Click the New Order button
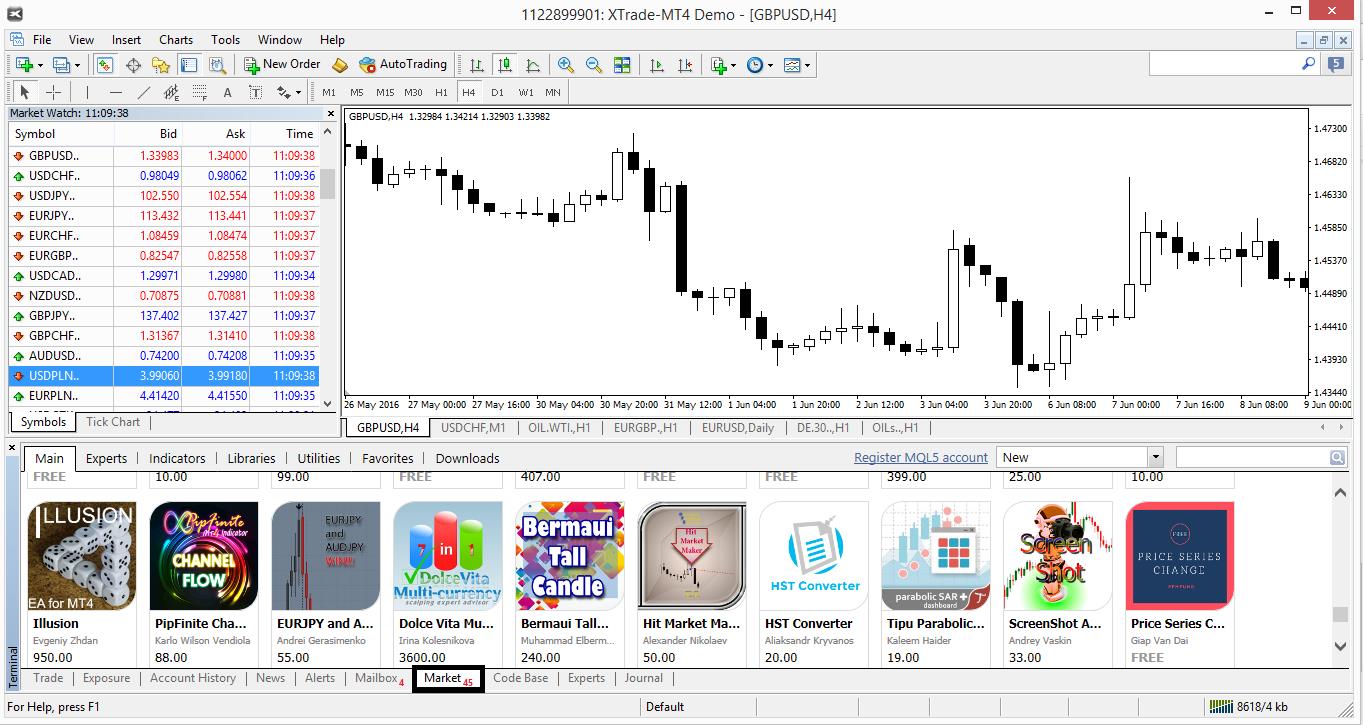The height and width of the screenshot is (725, 1363). [282, 64]
